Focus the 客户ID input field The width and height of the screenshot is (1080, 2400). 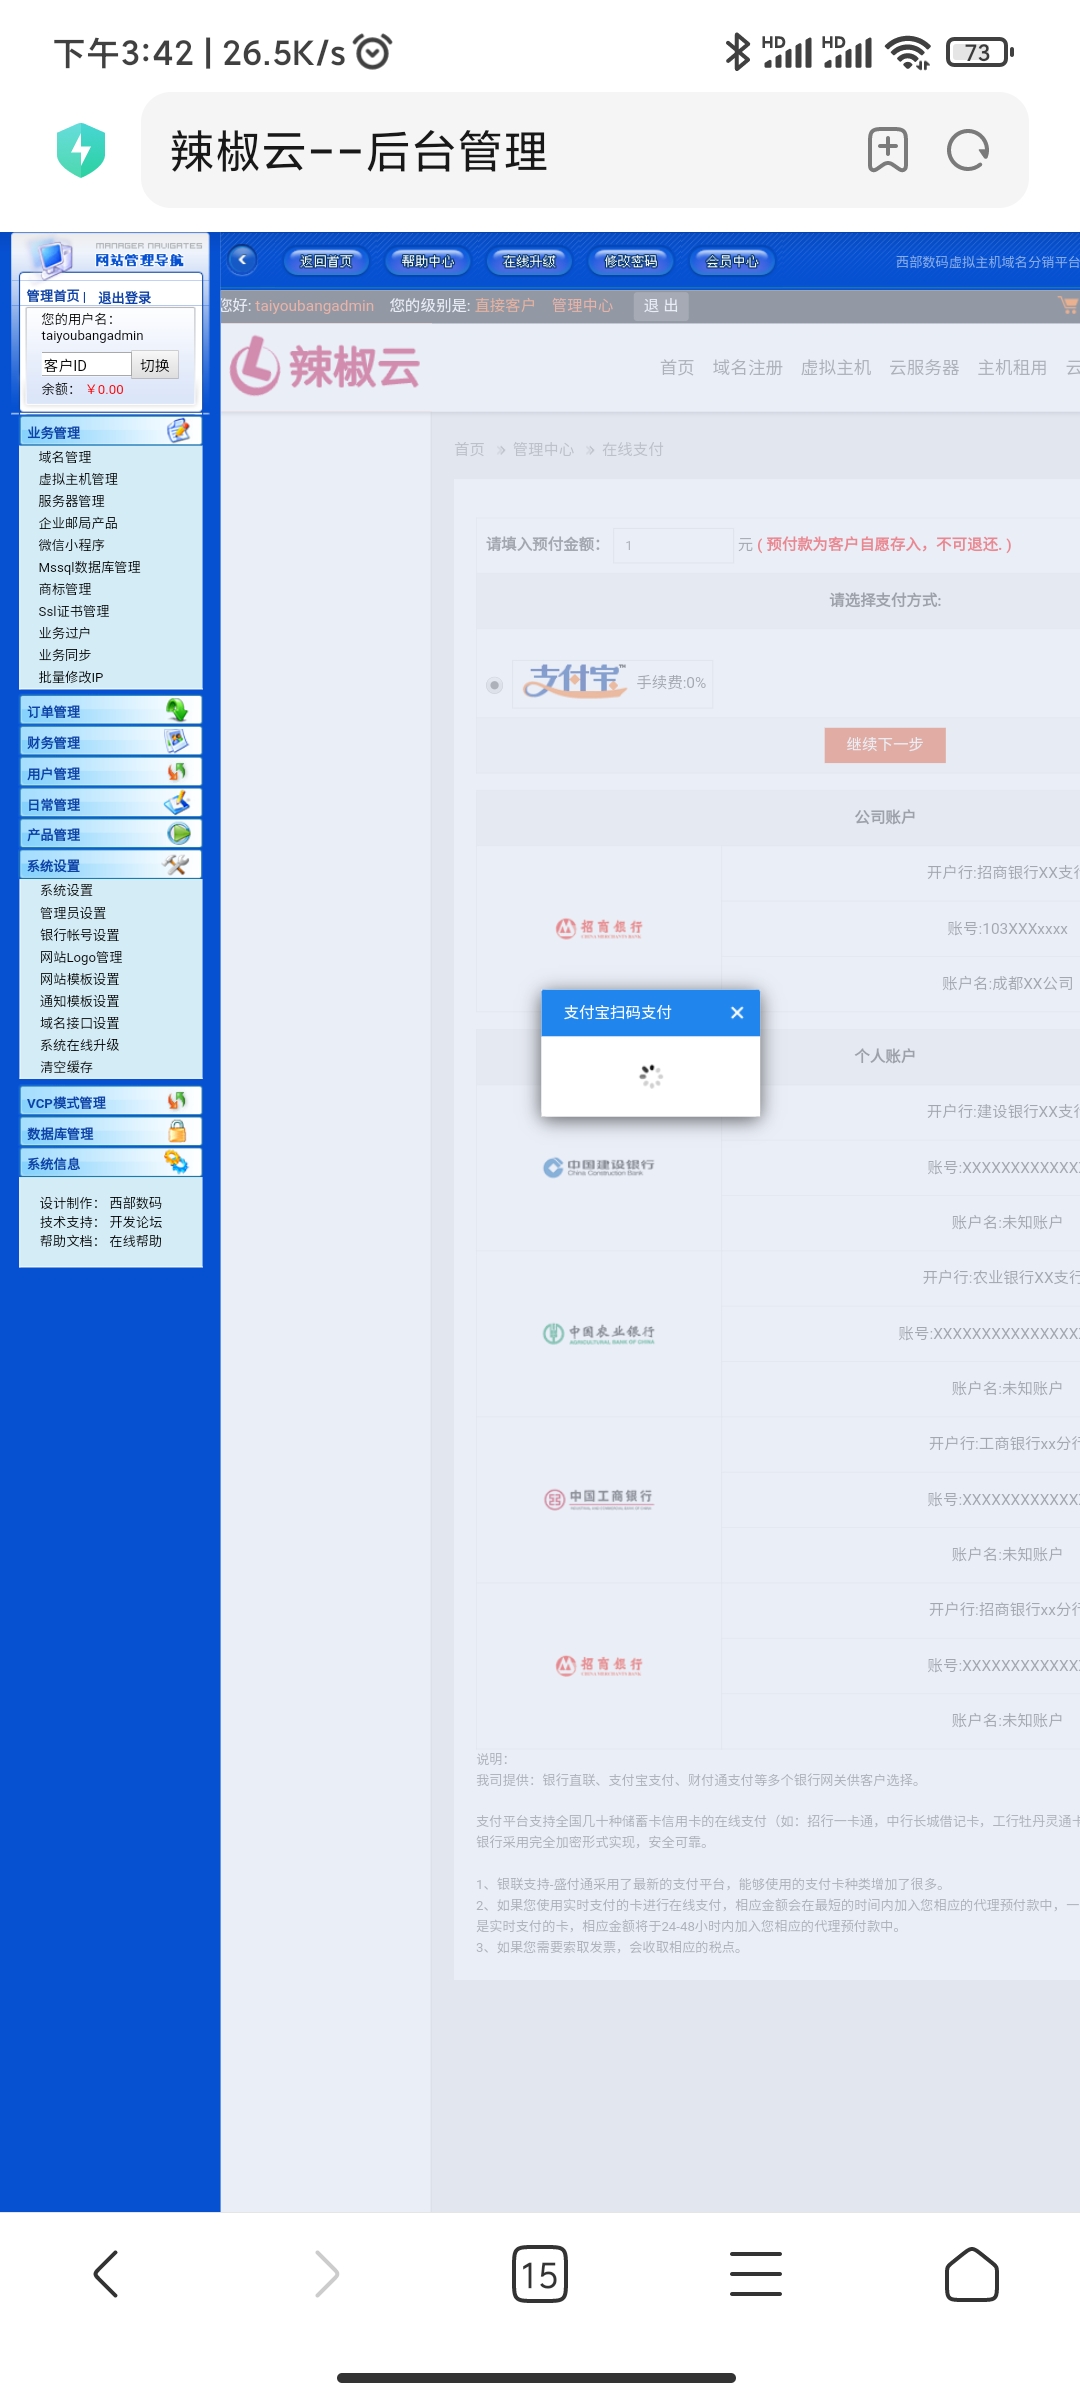tap(86, 365)
